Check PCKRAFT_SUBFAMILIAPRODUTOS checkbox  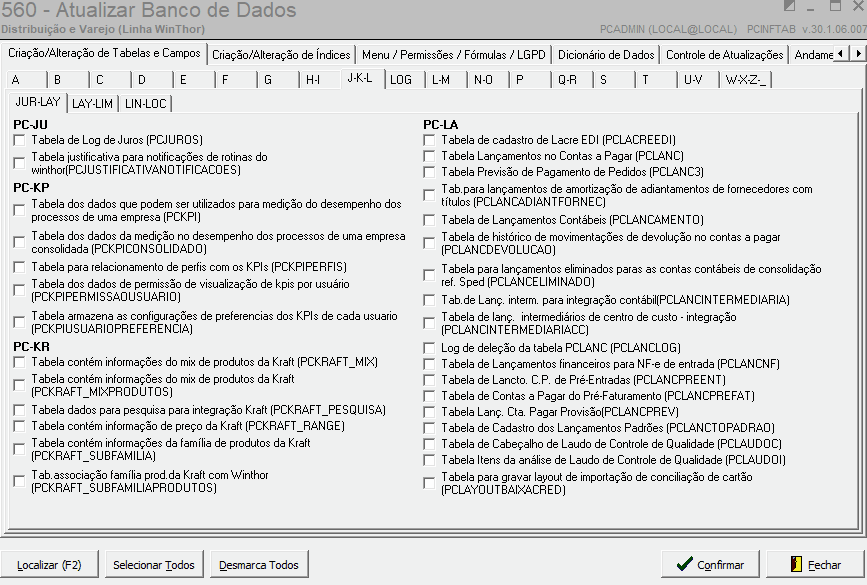(x=19, y=481)
